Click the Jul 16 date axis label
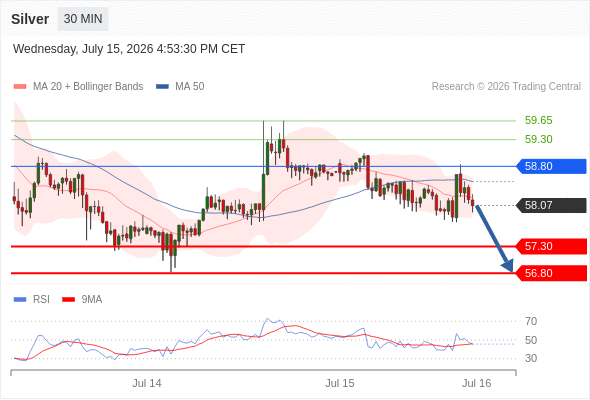 [x=477, y=383]
